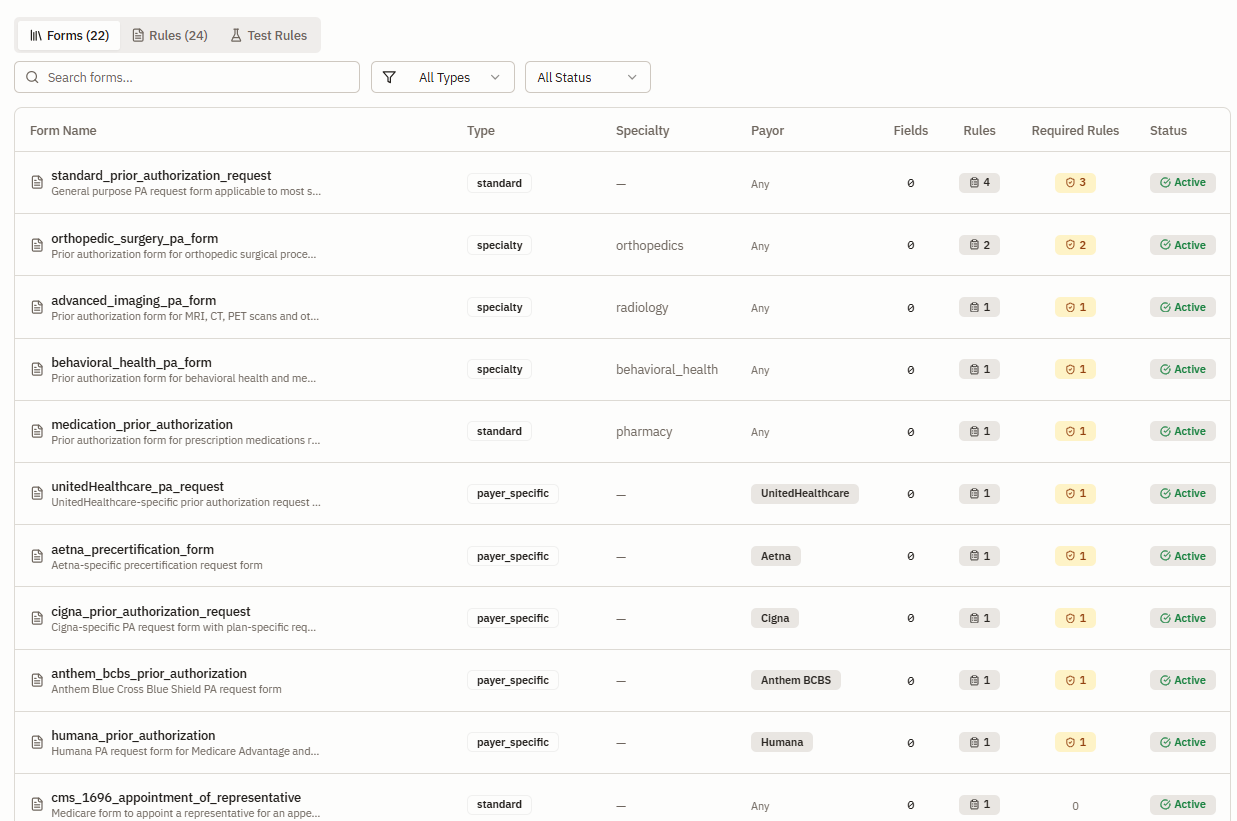The width and height of the screenshot is (1237, 821).
Task: Select the Forms (22) tab
Action: (x=69, y=35)
